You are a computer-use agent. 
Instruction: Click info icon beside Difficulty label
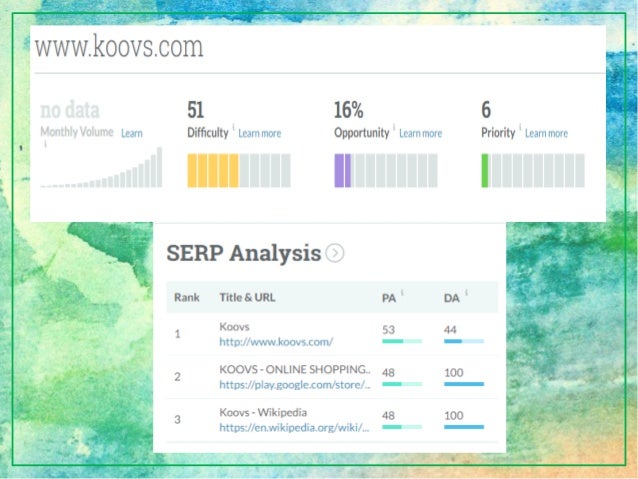(x=234, y=127)
